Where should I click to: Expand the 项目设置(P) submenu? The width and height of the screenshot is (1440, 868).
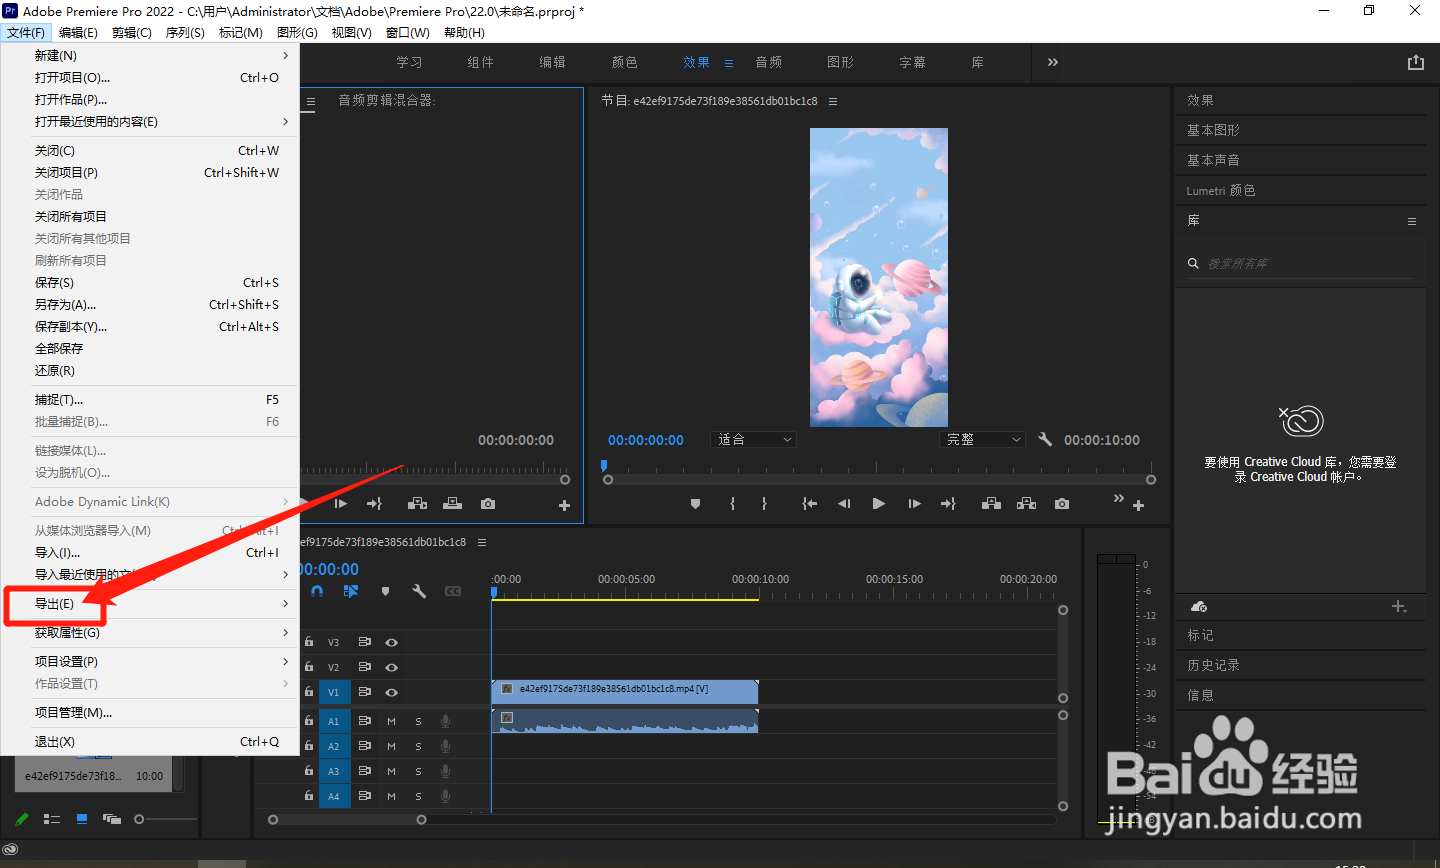(150, 662)
